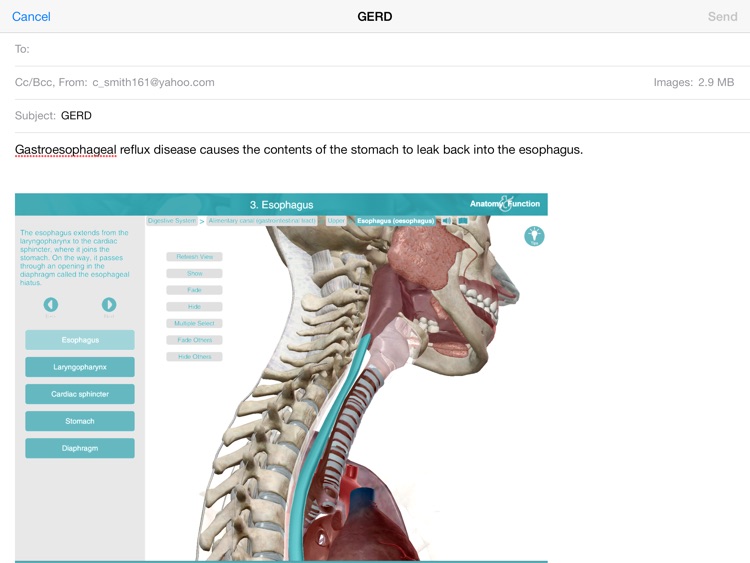The image size is (750, 563).
Task: Tap the Images: 2.9 MB size label
Action: tap(694, 82)
